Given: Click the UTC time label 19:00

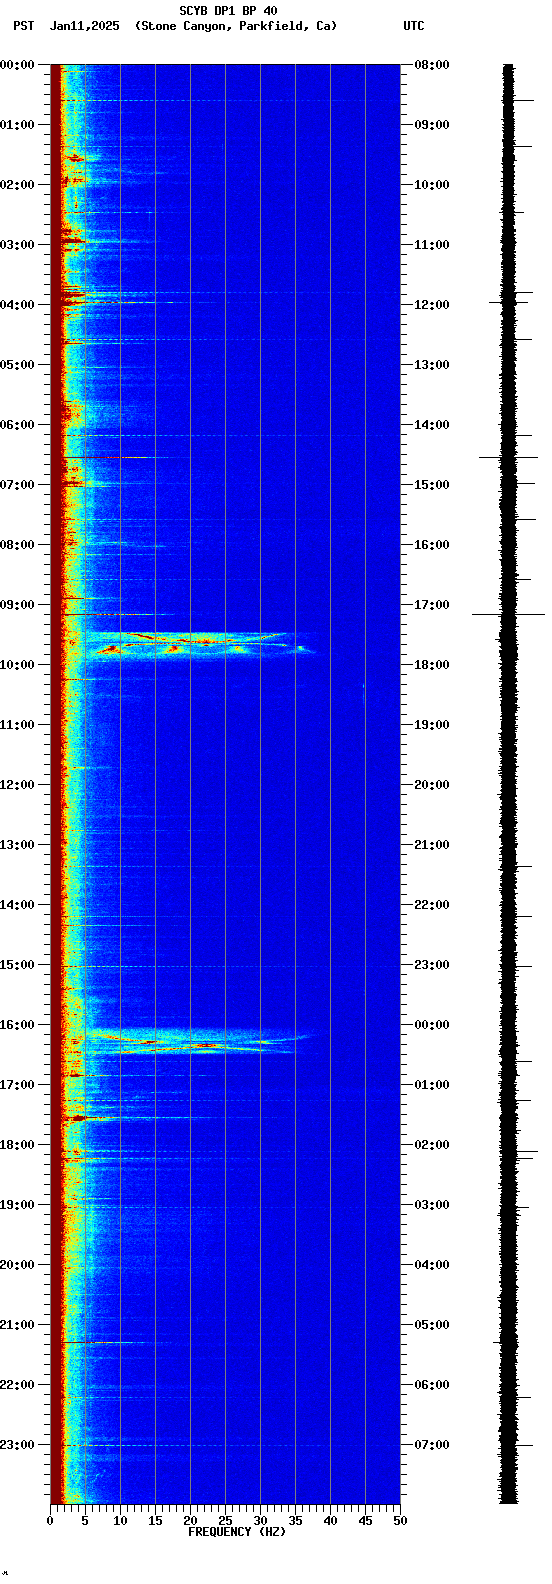Looking at the screenshot, I should (x=432, y=725).
